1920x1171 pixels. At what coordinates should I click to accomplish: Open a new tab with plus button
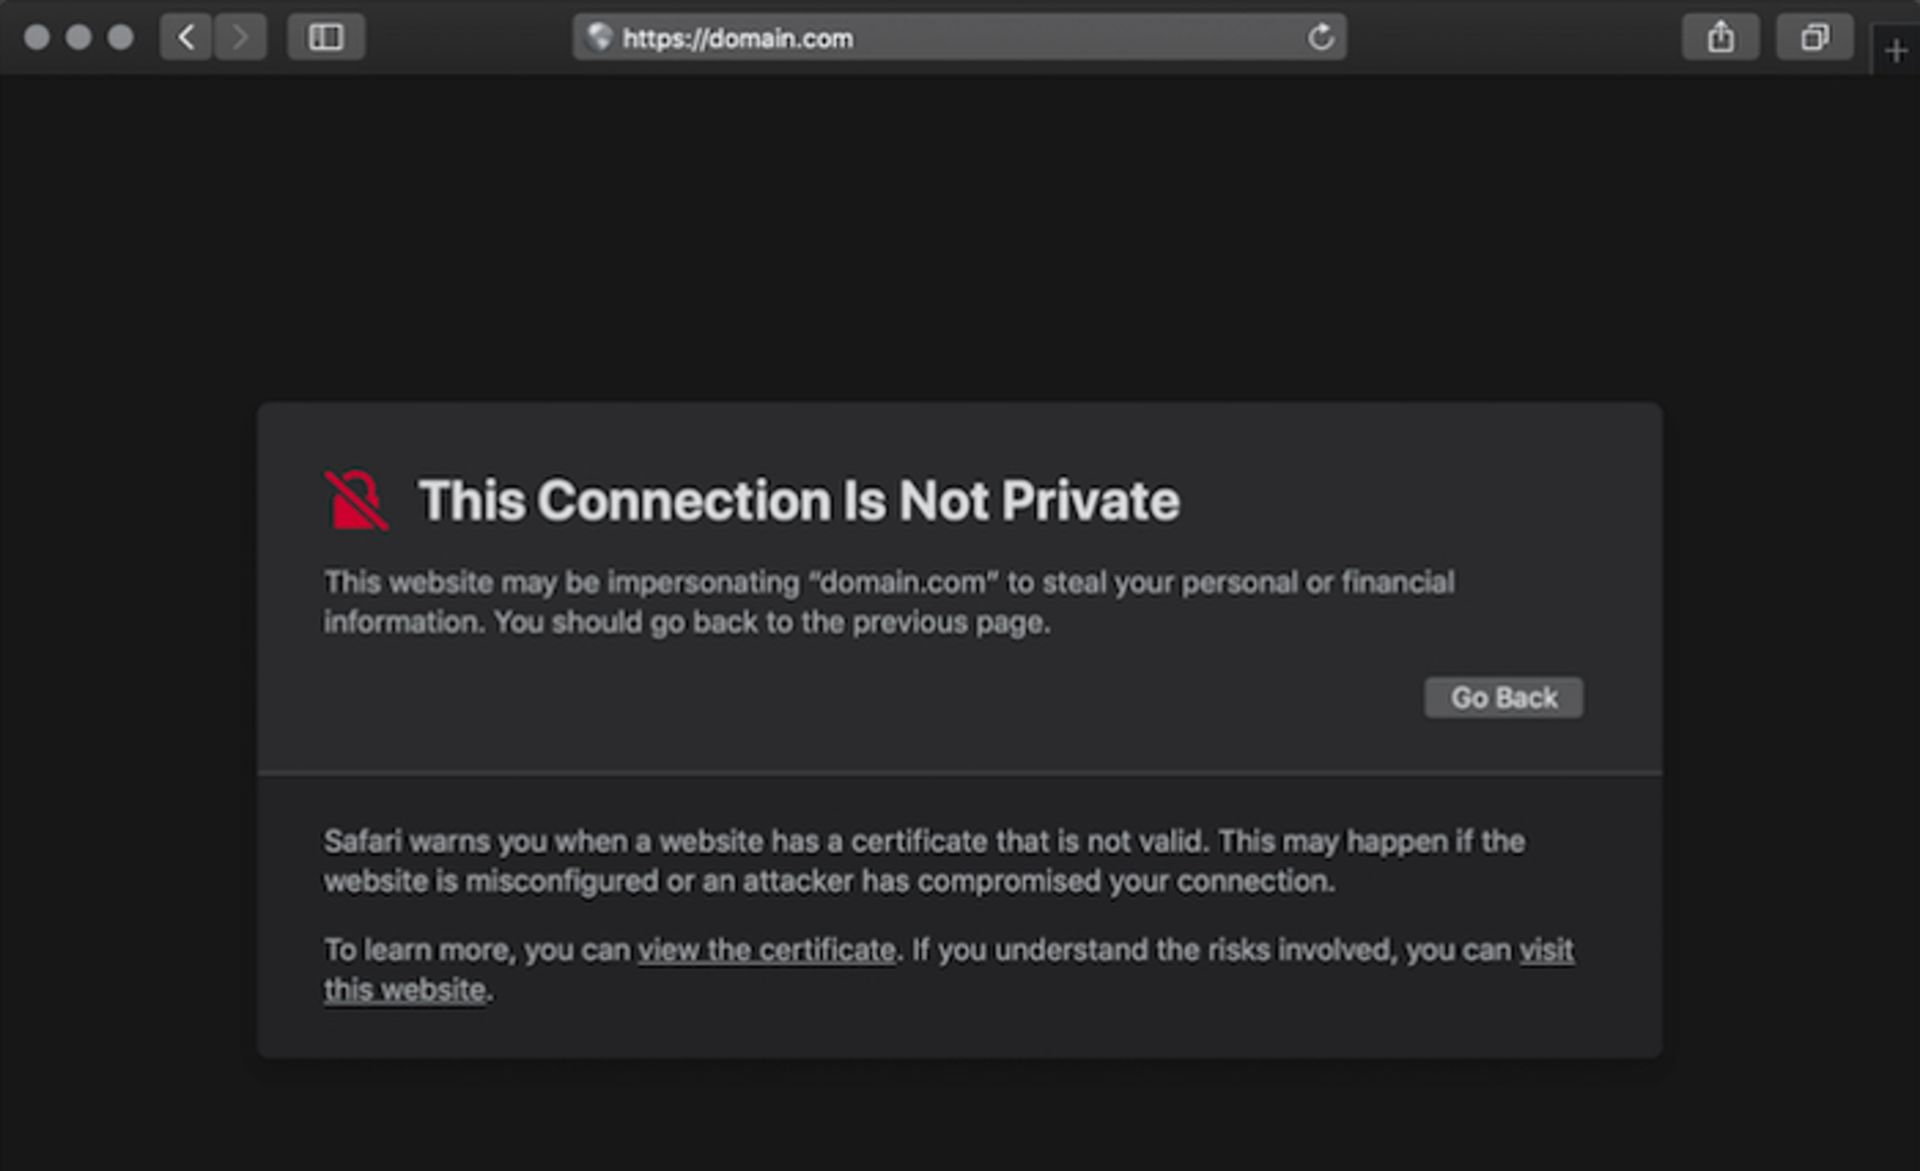1896,51
